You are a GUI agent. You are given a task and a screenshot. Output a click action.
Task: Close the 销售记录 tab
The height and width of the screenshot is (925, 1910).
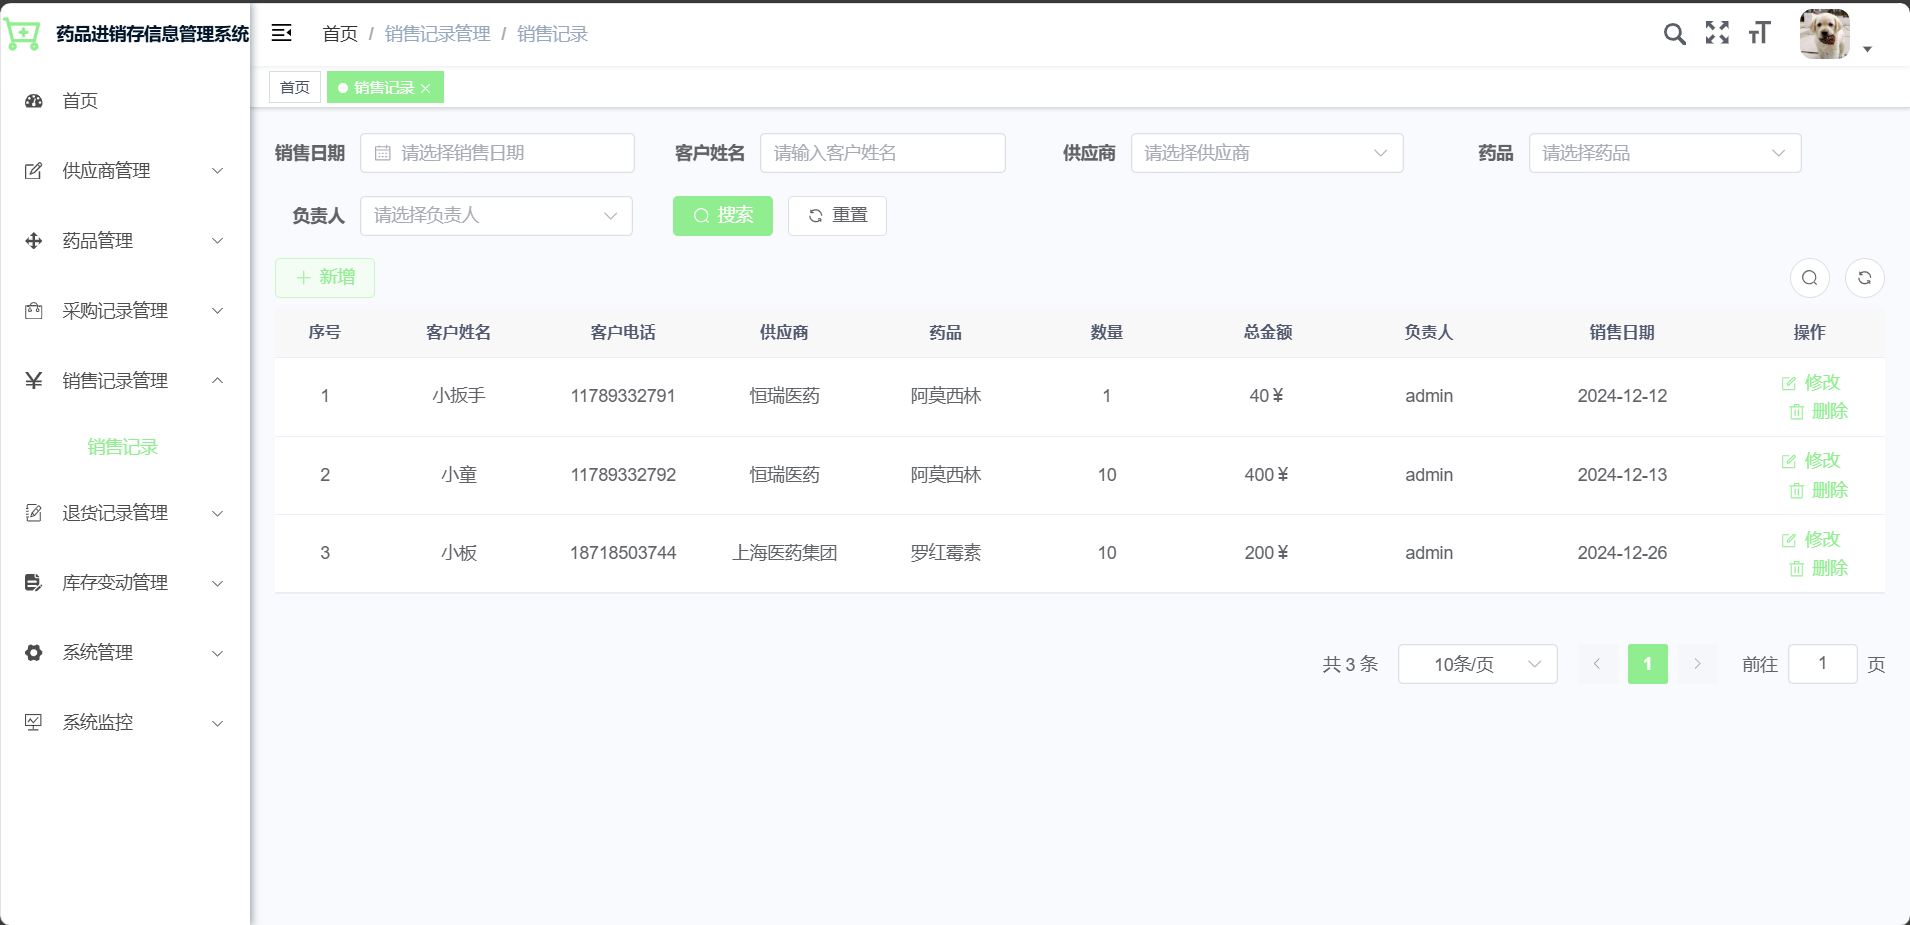point(426,89)
